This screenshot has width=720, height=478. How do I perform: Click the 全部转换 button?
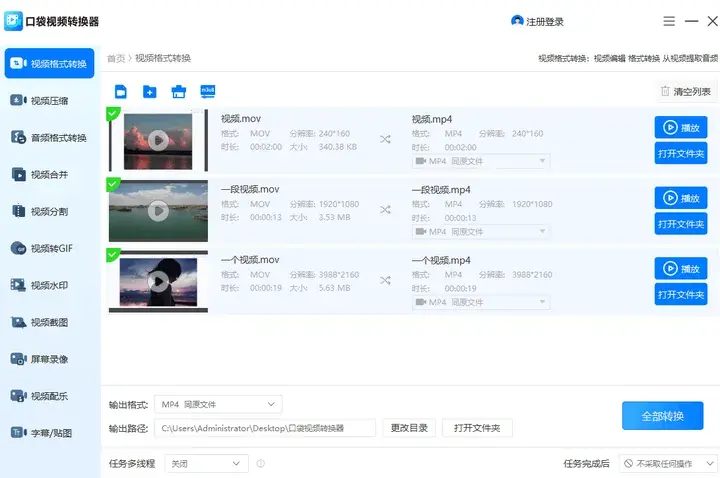point(662,415)
